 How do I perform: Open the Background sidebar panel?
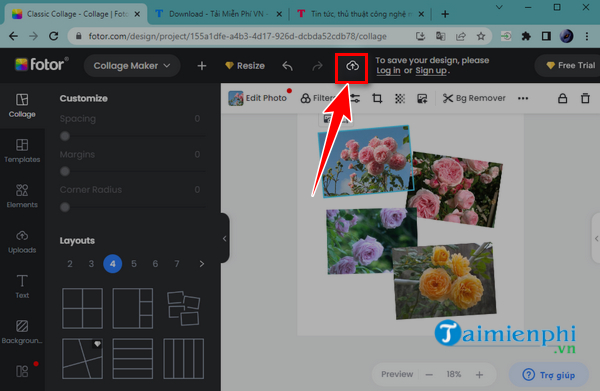[x=22, y=332]
